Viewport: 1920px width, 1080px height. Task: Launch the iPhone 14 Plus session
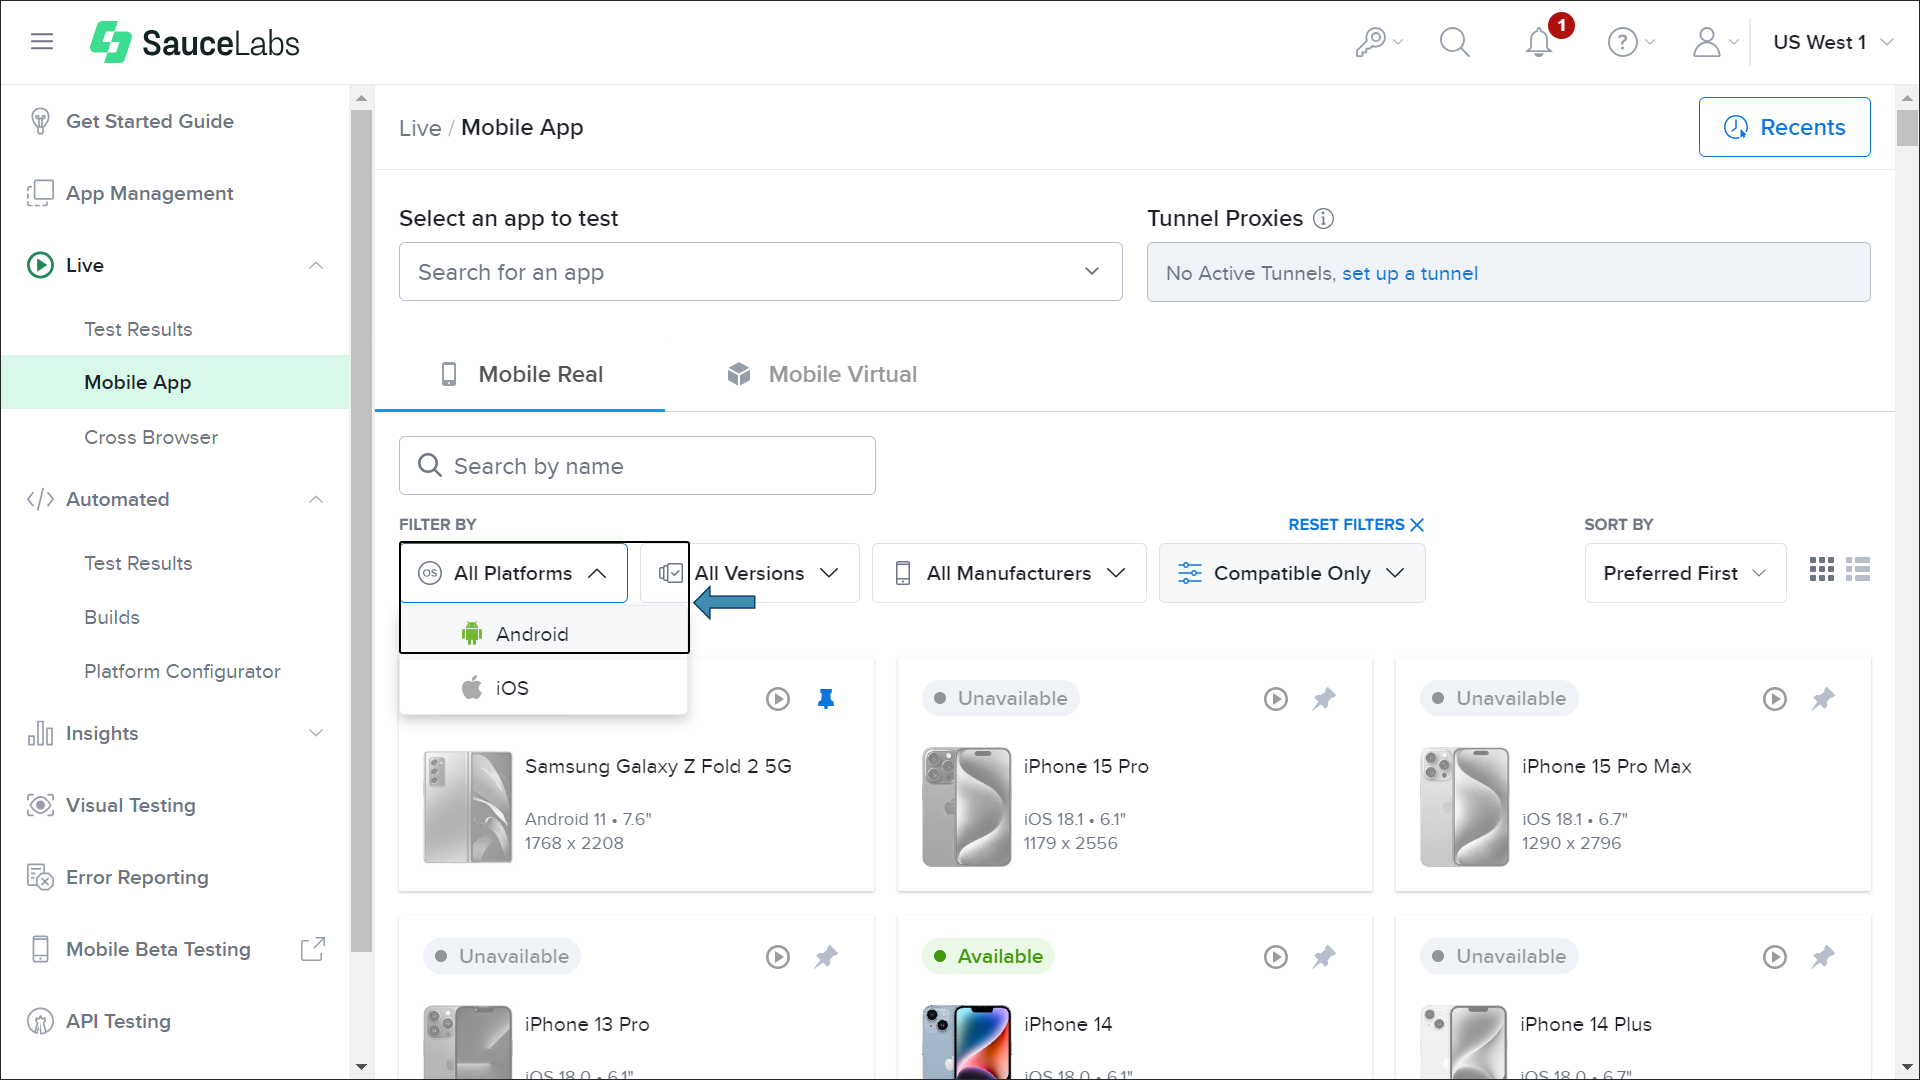pos(1775,957)
